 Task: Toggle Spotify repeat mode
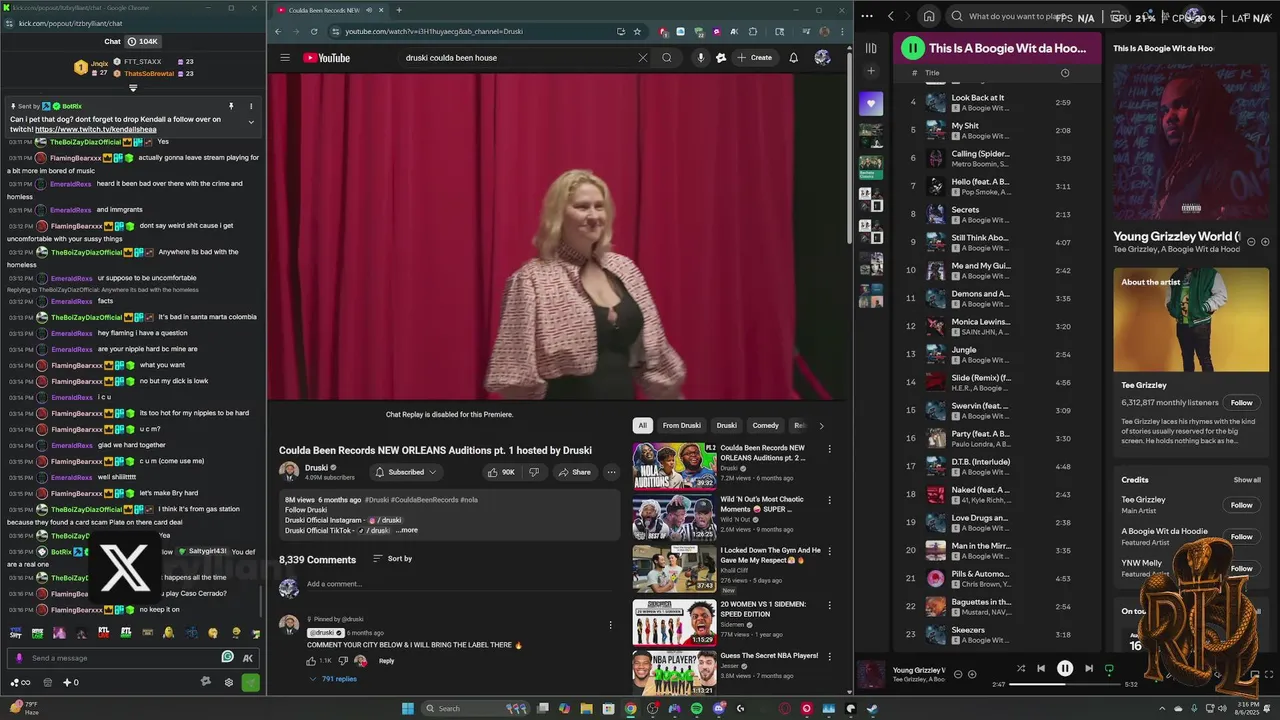click(1109, 669)
